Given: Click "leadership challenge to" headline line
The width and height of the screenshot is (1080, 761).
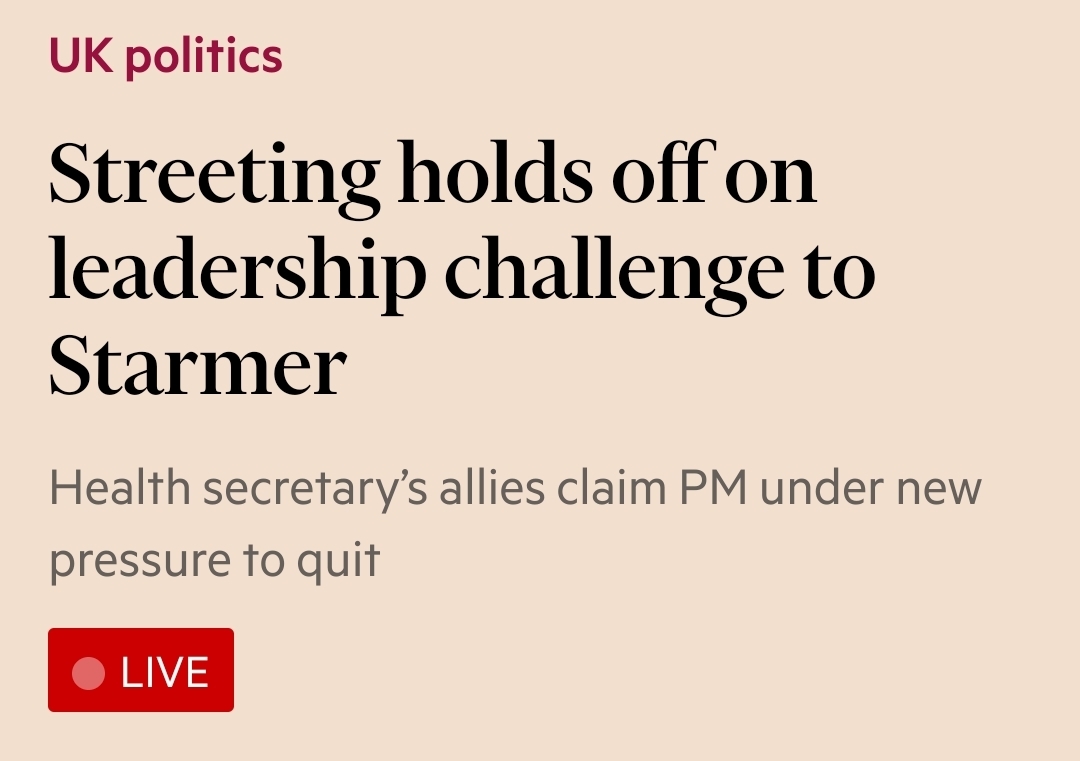Looking at the screenshot, I should click(x=462, y=273).
